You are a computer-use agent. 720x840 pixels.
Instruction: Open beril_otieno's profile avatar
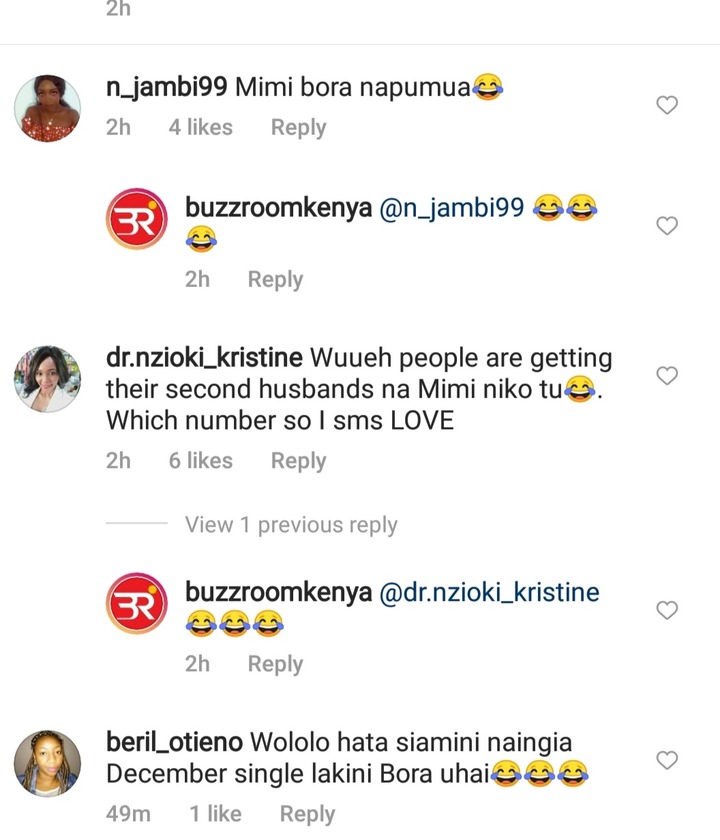coord(47,763)
